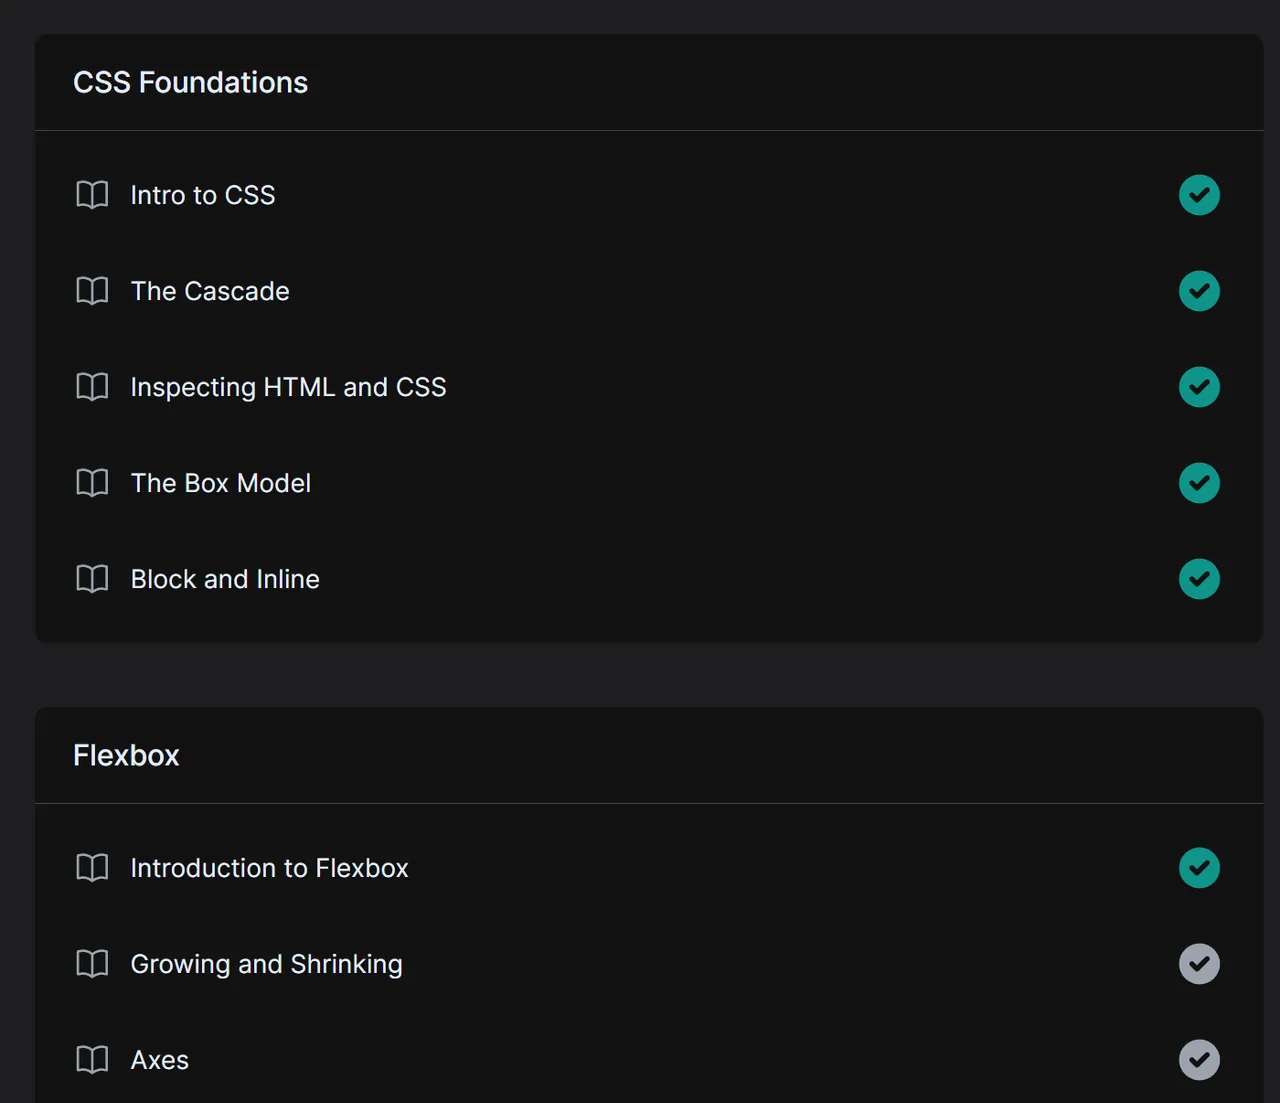Go to the Growing and Shrinking lesson
The width and height of the screenshot is (1280, 1103).
tap(266, 964)
